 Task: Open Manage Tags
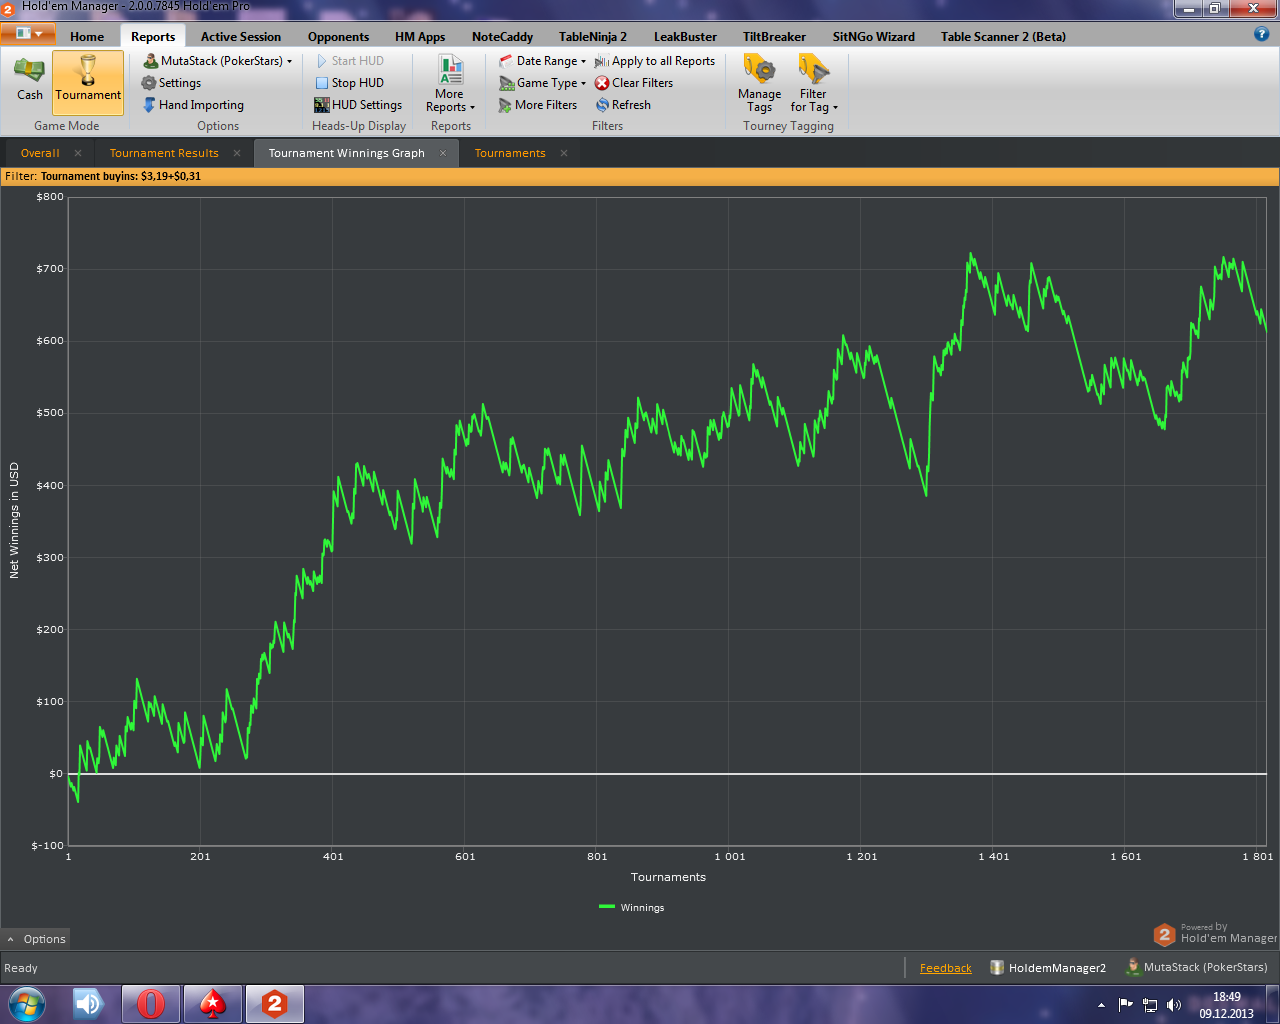coord(760,84)
